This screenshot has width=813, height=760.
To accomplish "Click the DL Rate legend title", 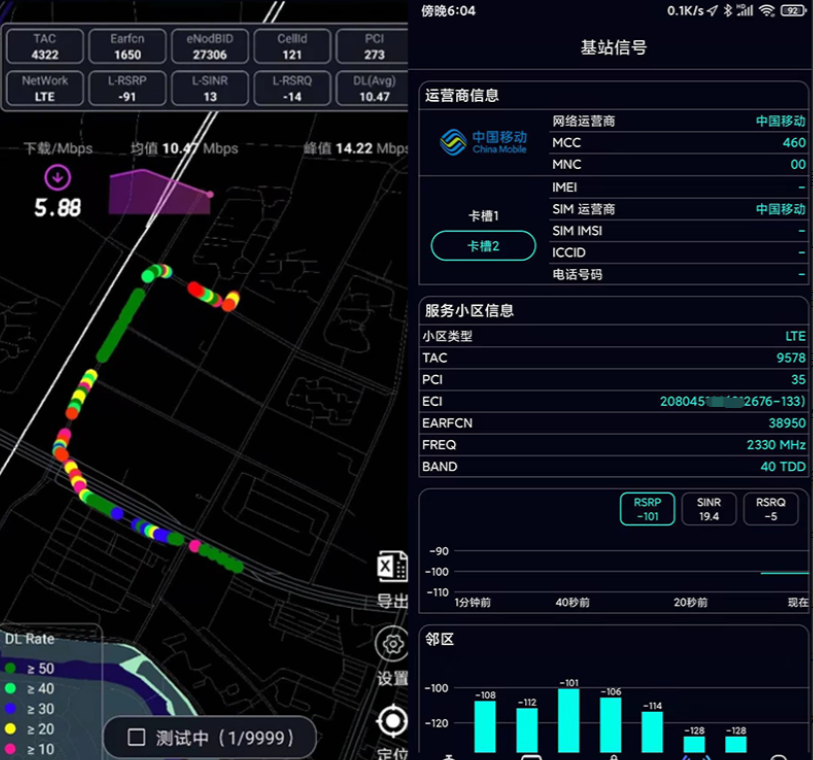I will point(30,639).
